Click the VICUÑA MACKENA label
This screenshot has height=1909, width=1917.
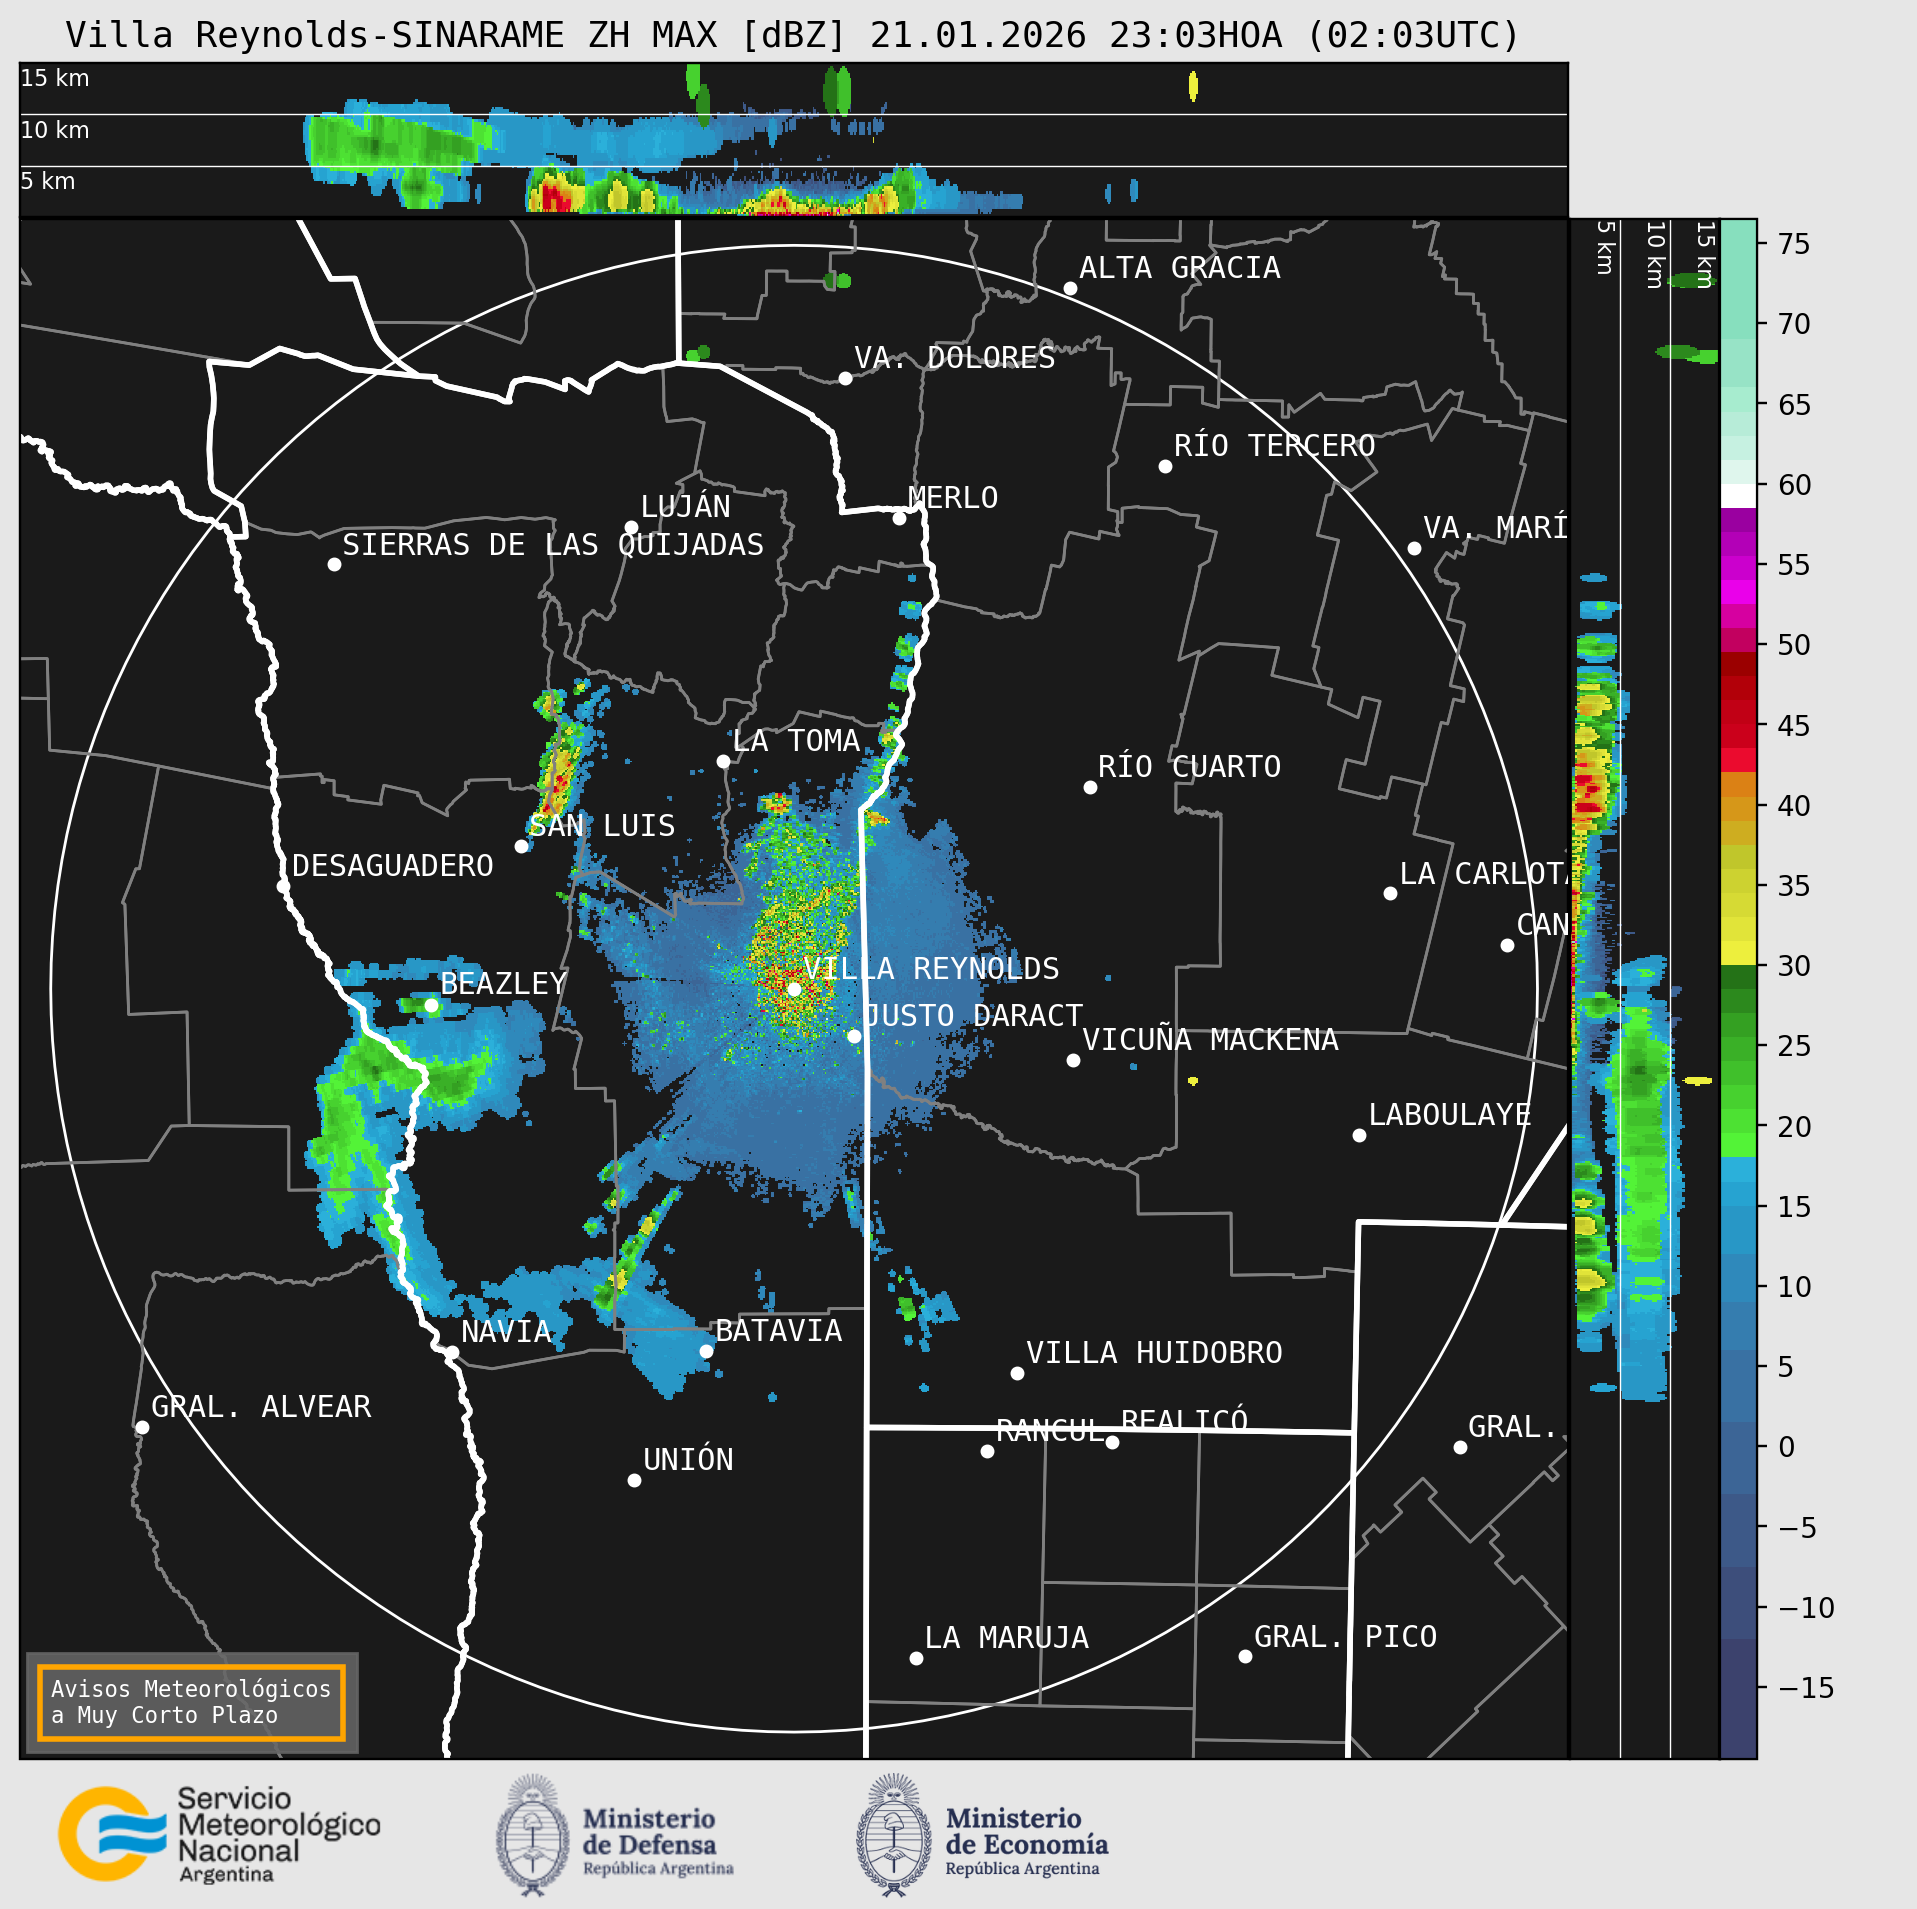(x=1210, y=1040)
